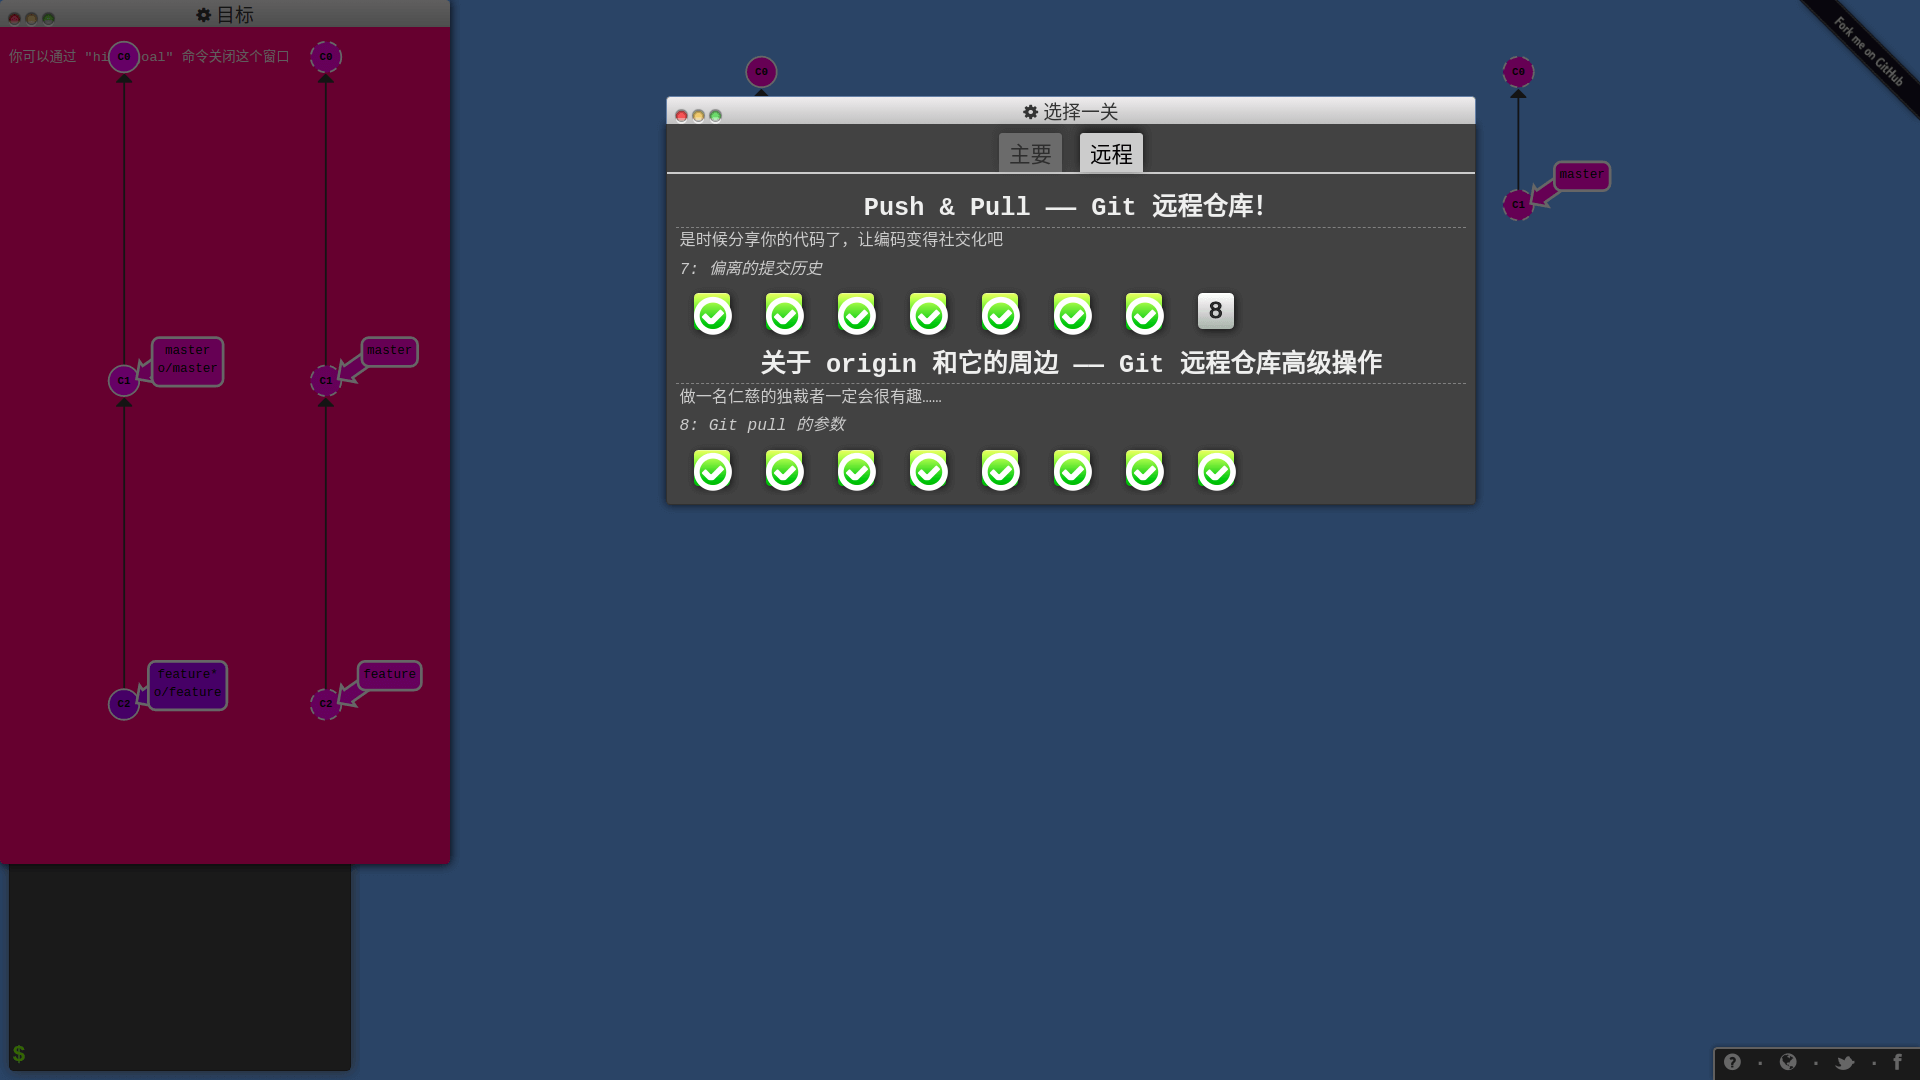
Task: Select c1 commit node under master in main view
Action: 1518,205
